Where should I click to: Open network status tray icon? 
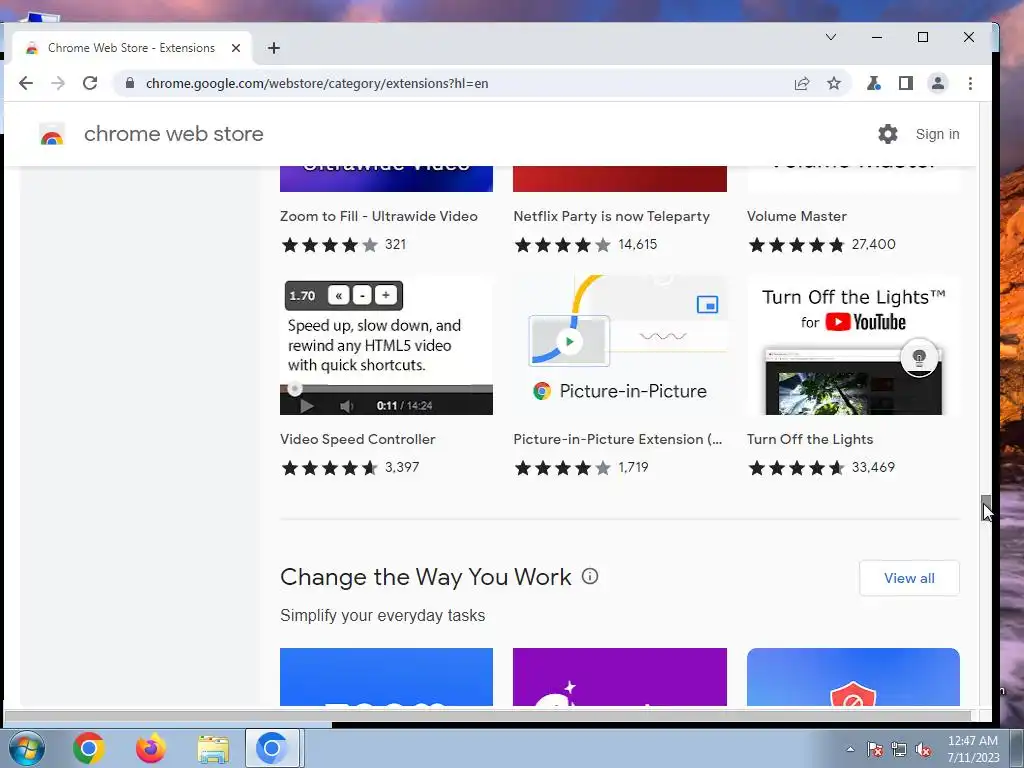pos(899,749)
